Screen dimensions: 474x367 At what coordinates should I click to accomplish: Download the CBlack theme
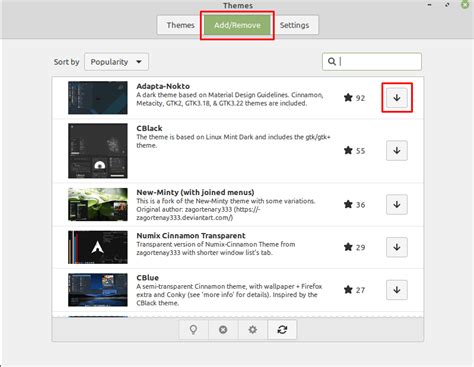point(397,150)
